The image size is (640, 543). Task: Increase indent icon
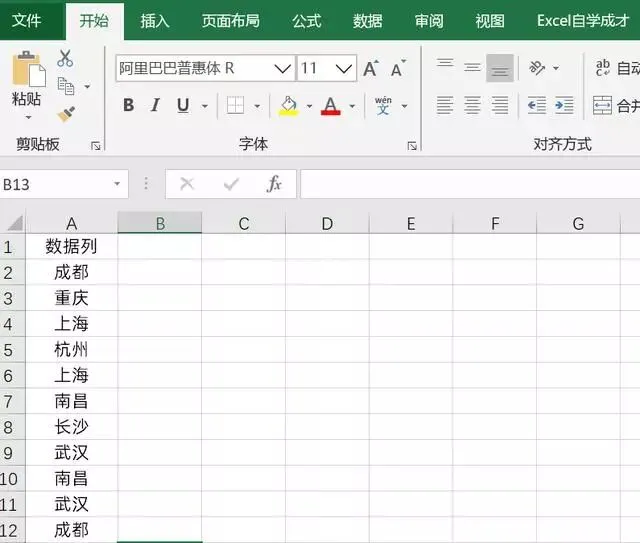click(564, 106)
